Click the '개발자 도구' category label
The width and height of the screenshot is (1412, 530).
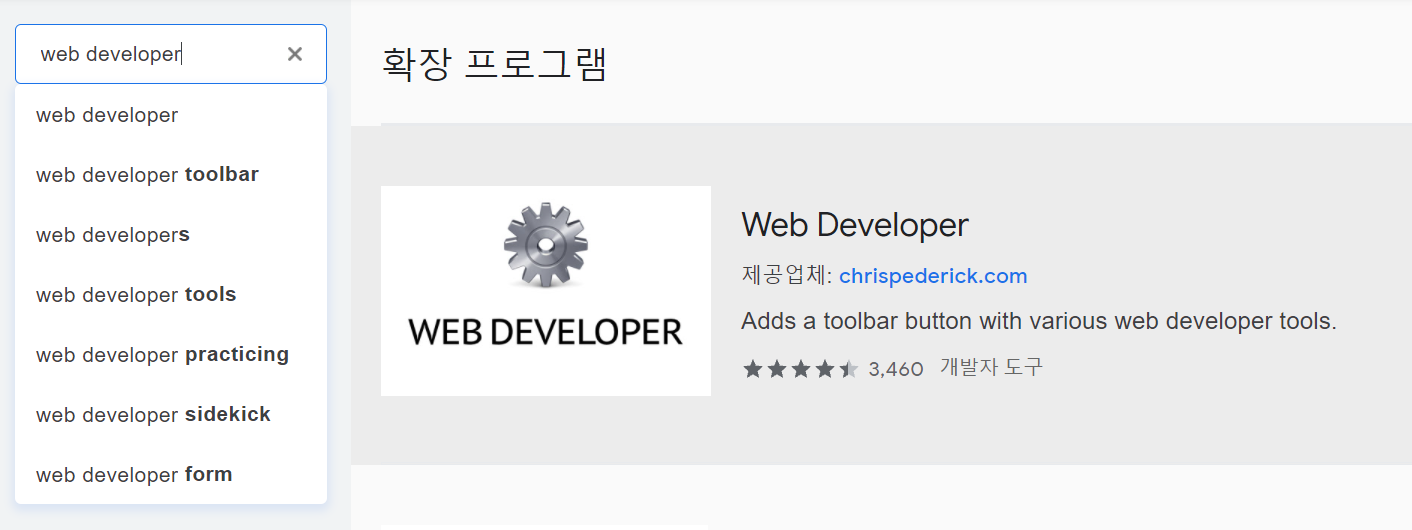pyautogui.click(x=991, y=367)
